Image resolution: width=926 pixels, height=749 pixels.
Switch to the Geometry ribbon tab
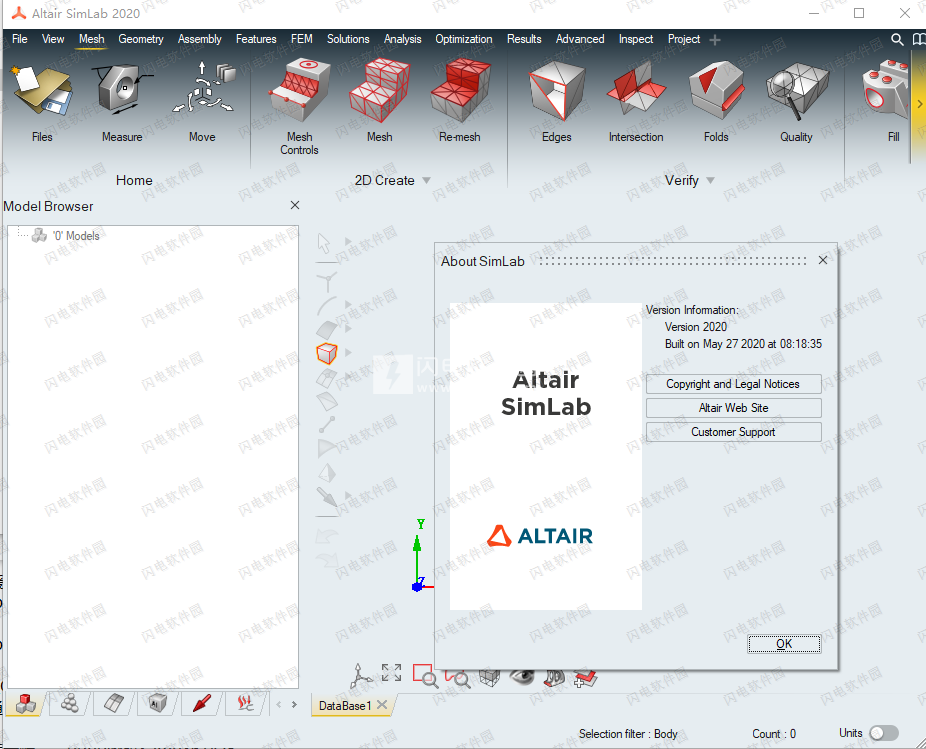pos(141,39)
